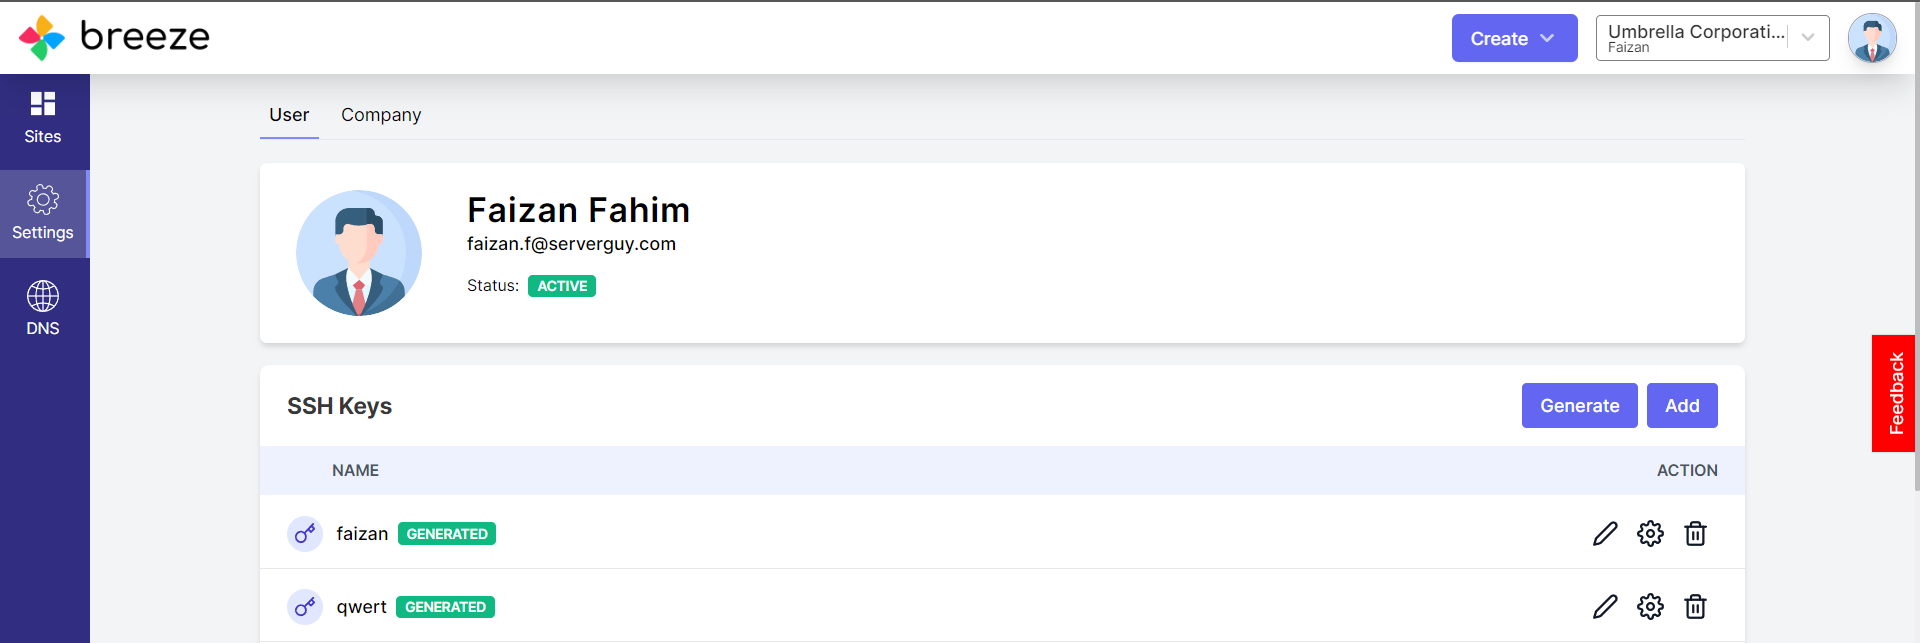
Task: Generate a new SSH key
Action: tap(1579, 406)
